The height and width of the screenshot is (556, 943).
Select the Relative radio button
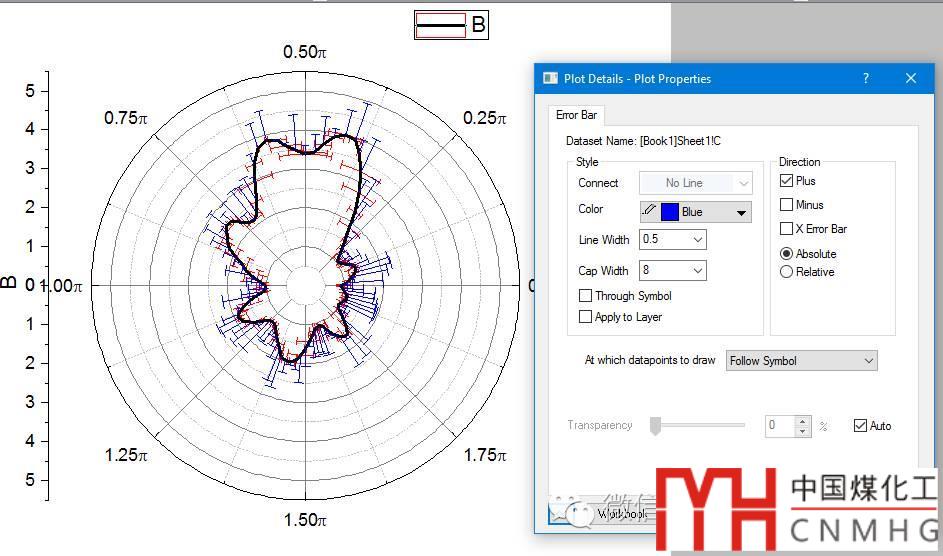pos(786,272)
